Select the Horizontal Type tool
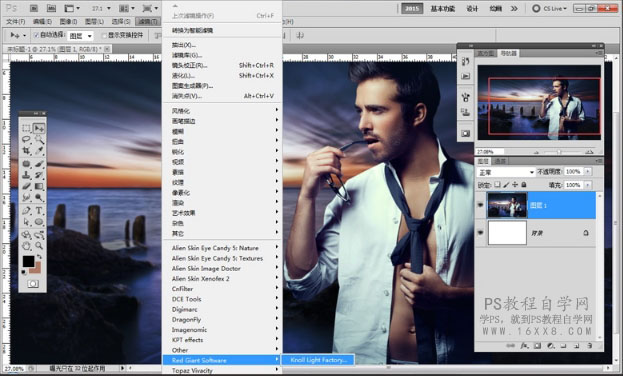The width and height of the screenshot is (623, 376). [39, 210]
